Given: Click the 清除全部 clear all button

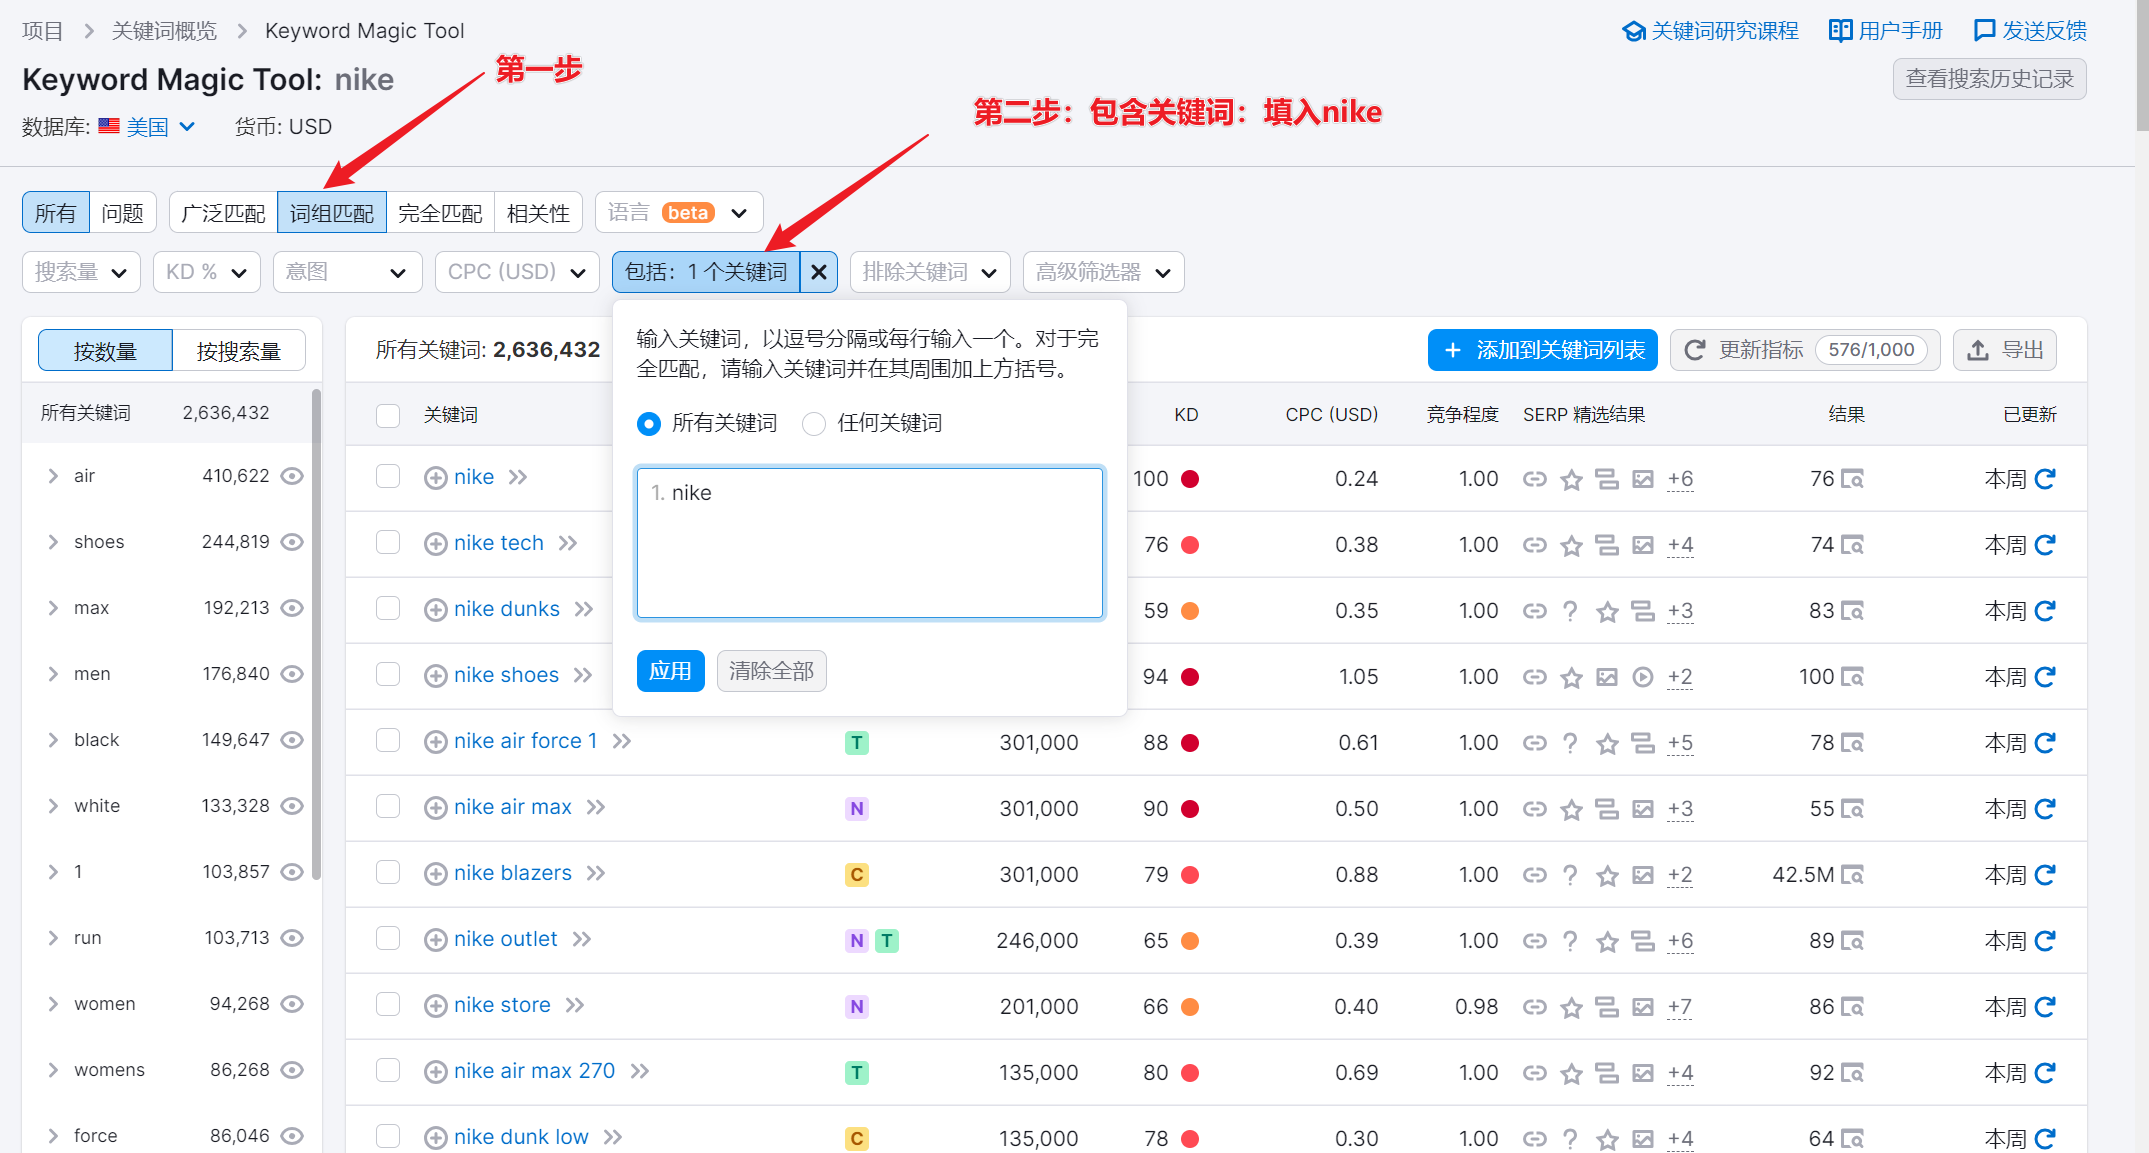Looking at the screenshot, I should click(771, 671).
